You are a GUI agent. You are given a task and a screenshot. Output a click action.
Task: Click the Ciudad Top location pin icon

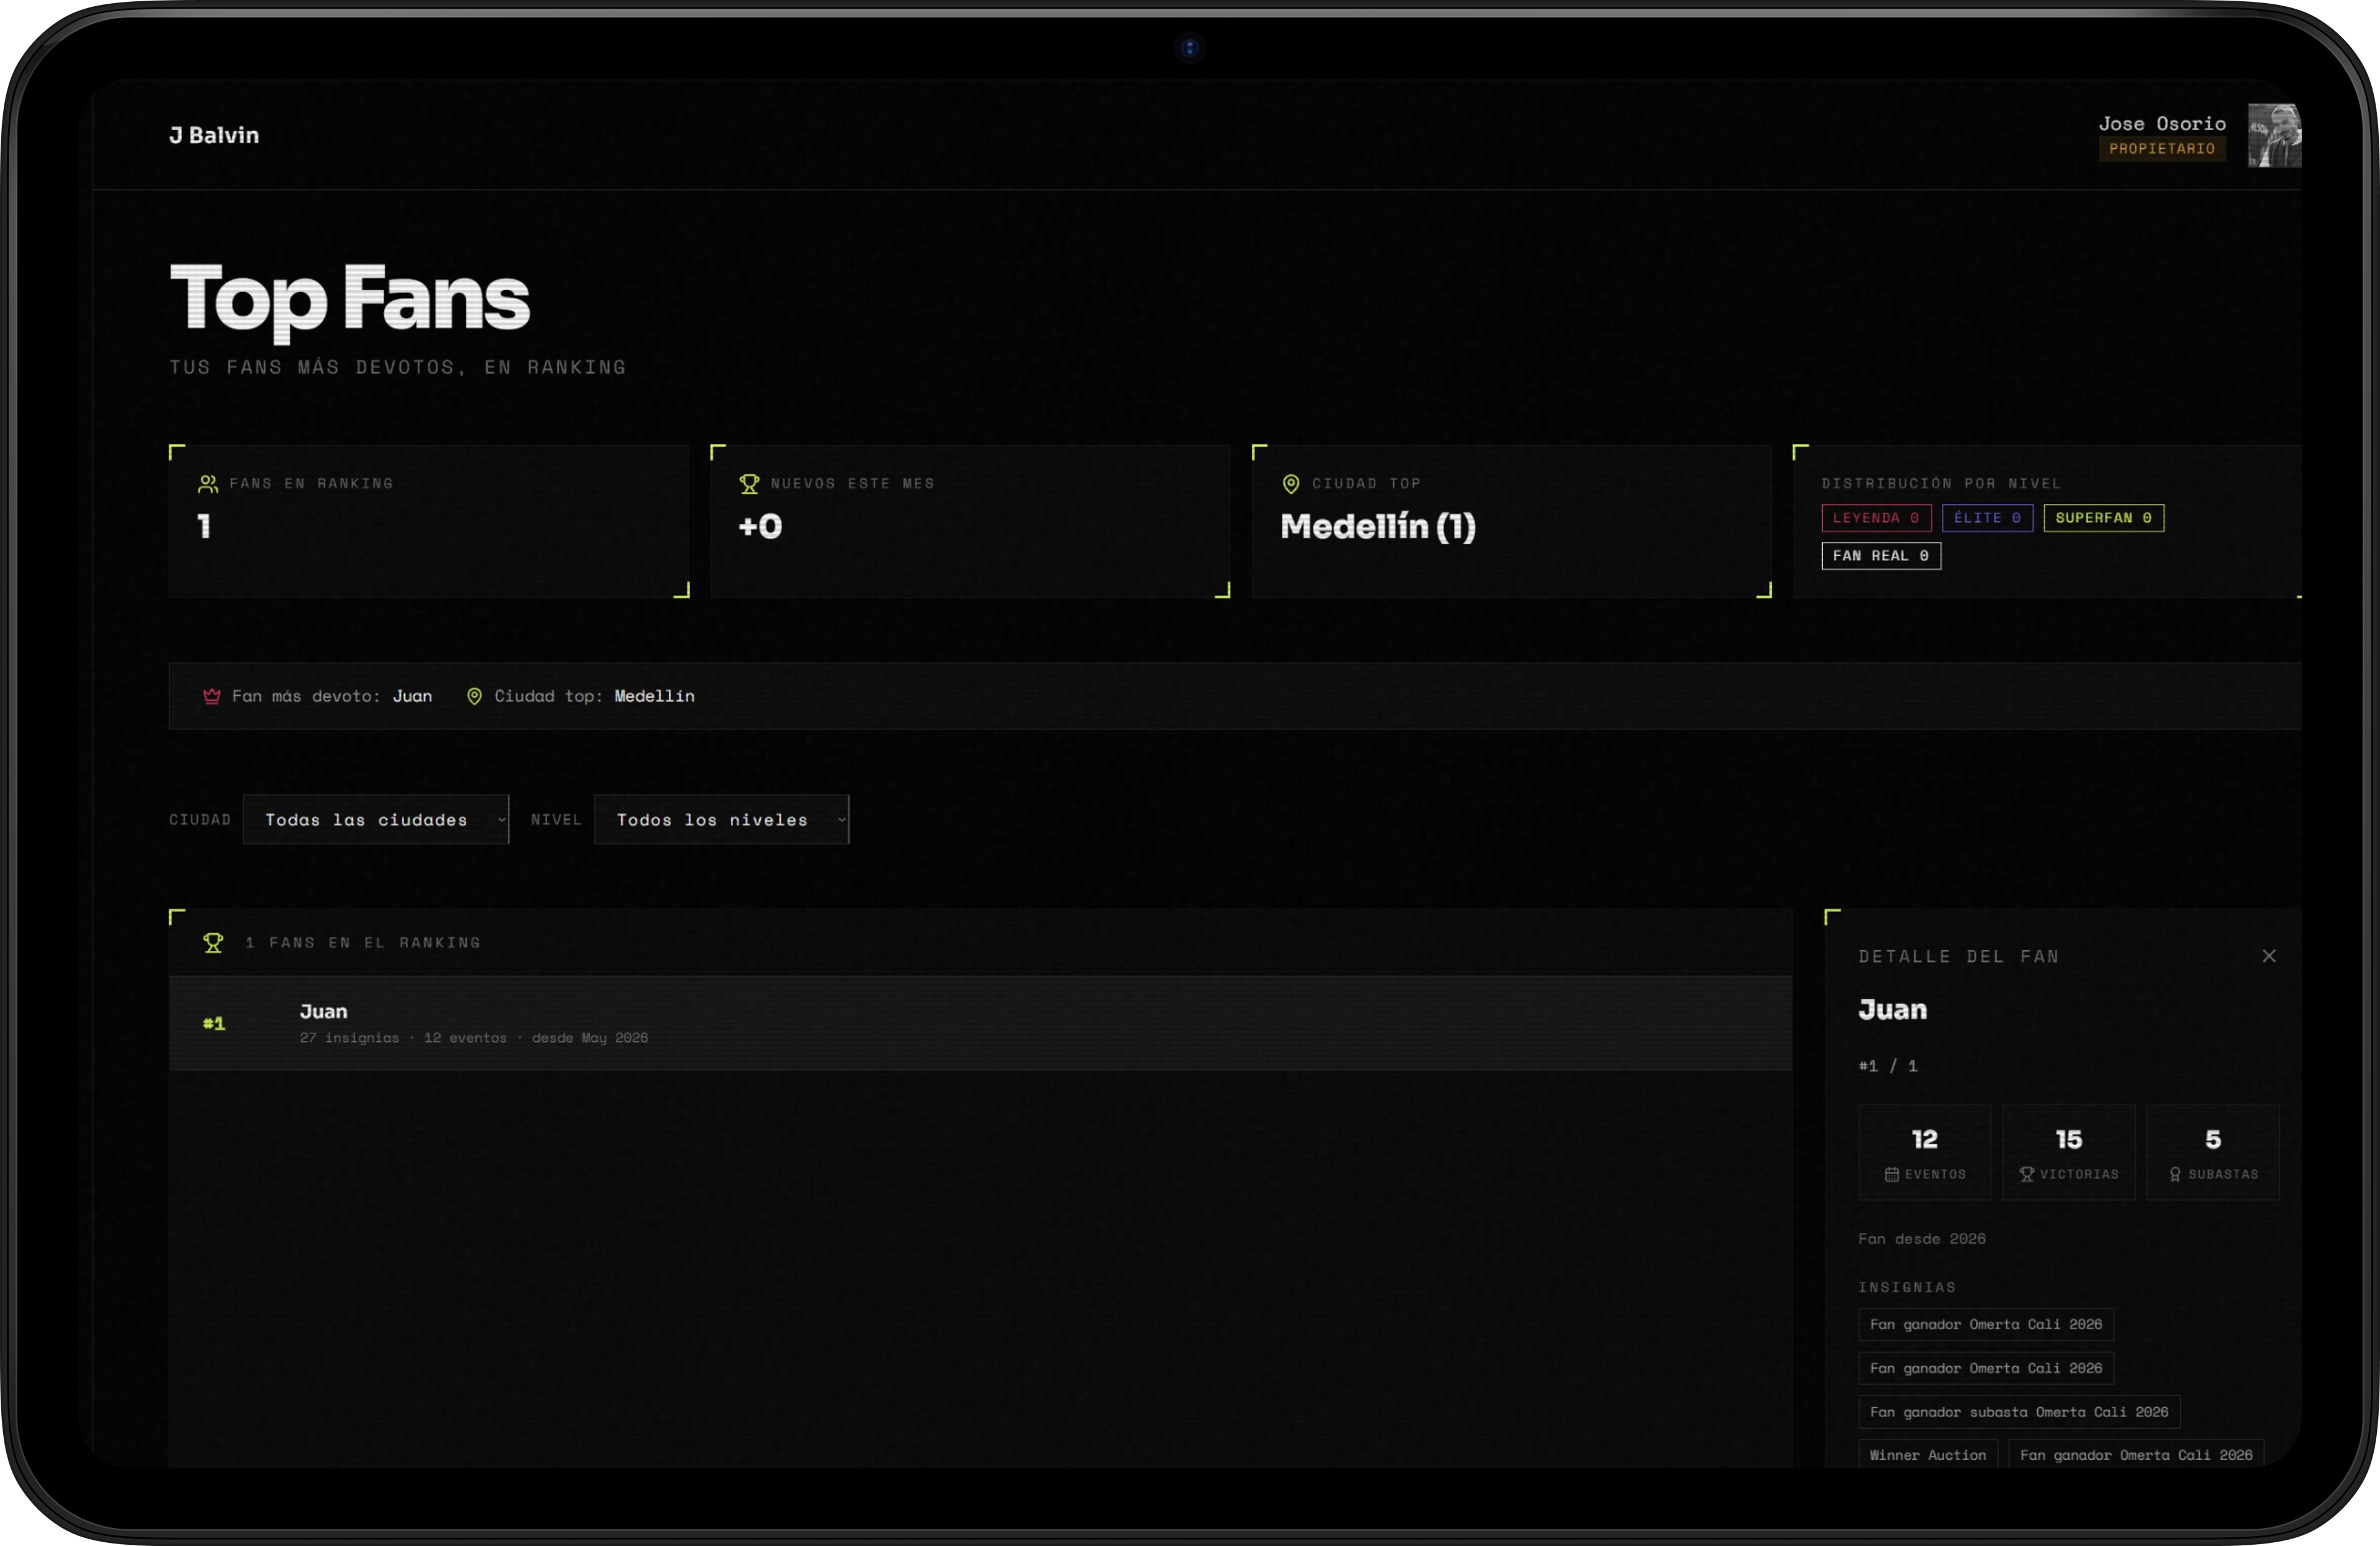[x=1291, y=484]
